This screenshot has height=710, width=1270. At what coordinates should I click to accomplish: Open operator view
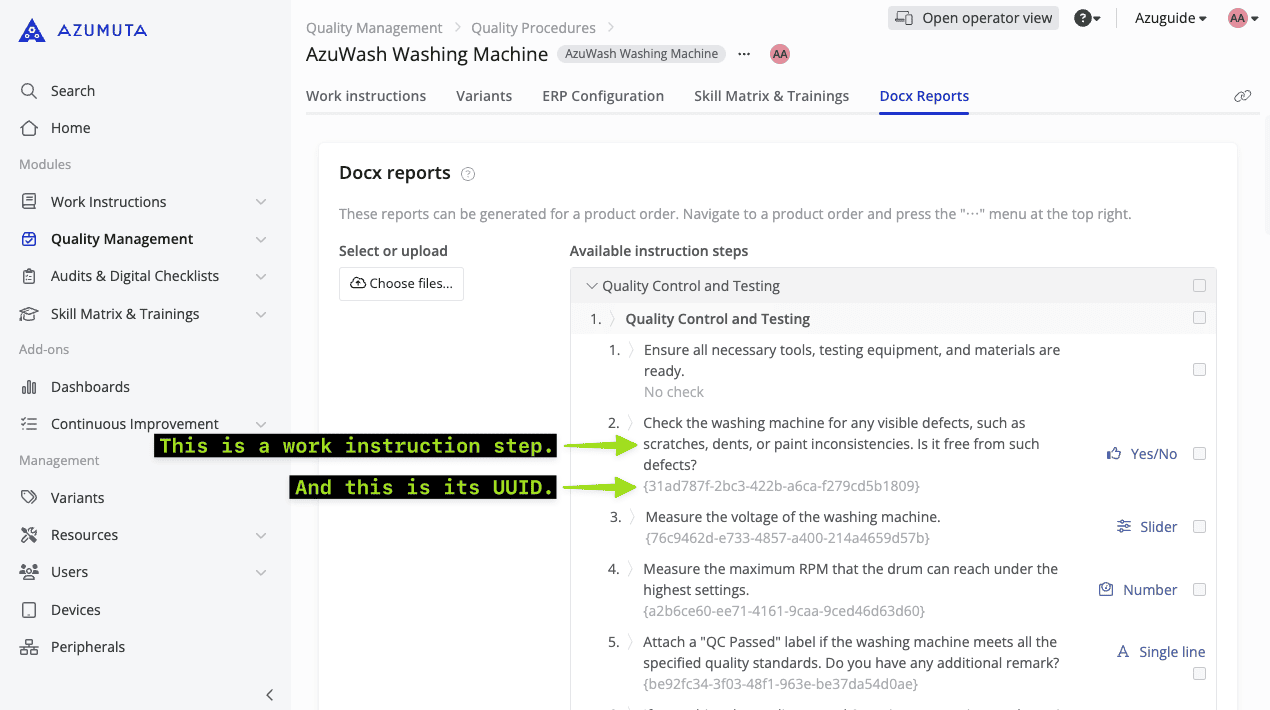coord(972,17)
